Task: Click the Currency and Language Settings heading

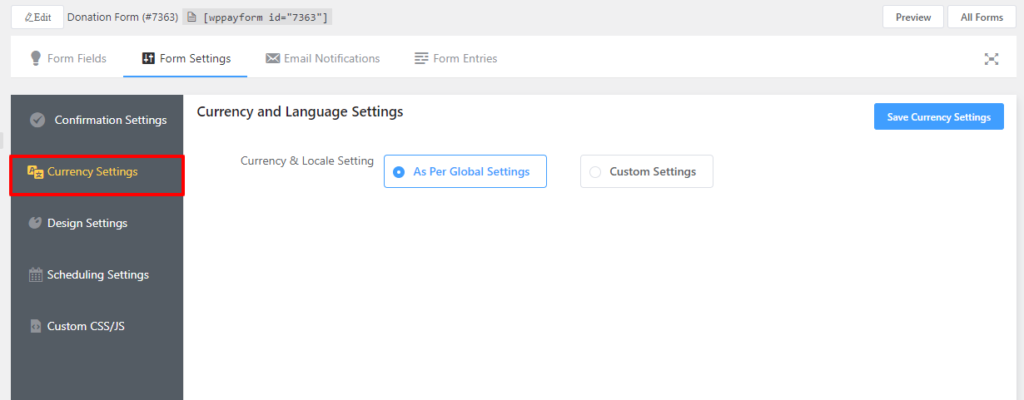Action: point(300,112)
